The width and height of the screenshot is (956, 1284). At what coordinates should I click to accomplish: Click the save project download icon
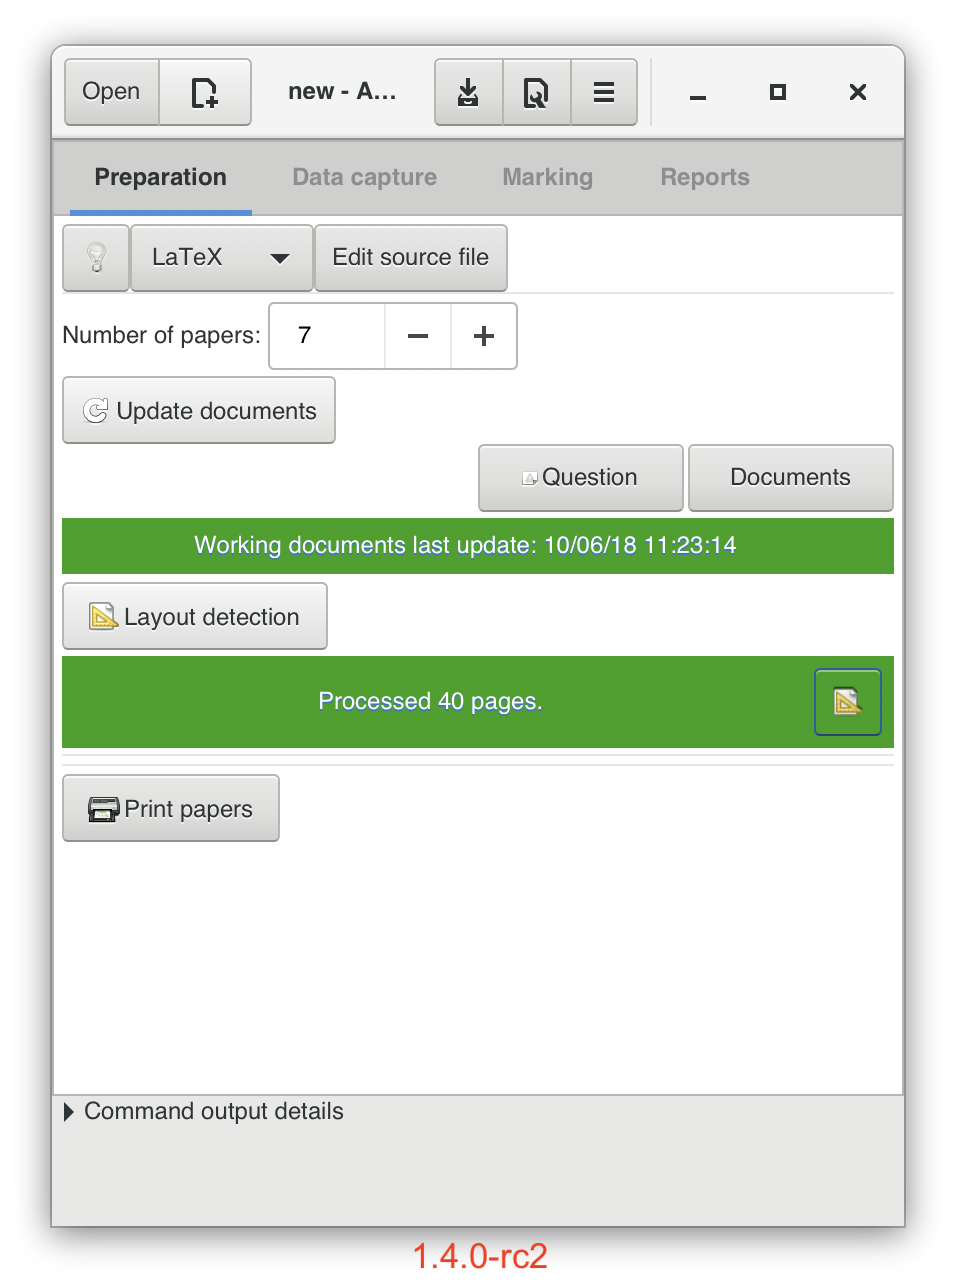(x=468, y=92)
